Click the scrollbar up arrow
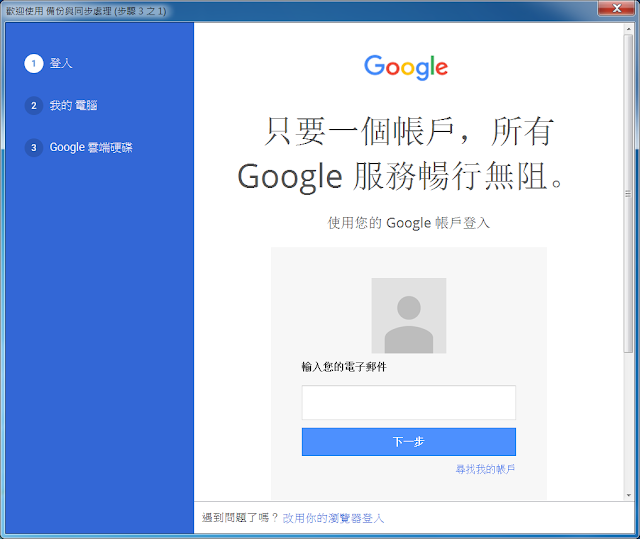 pyautogui.click(x=628, y=29)
